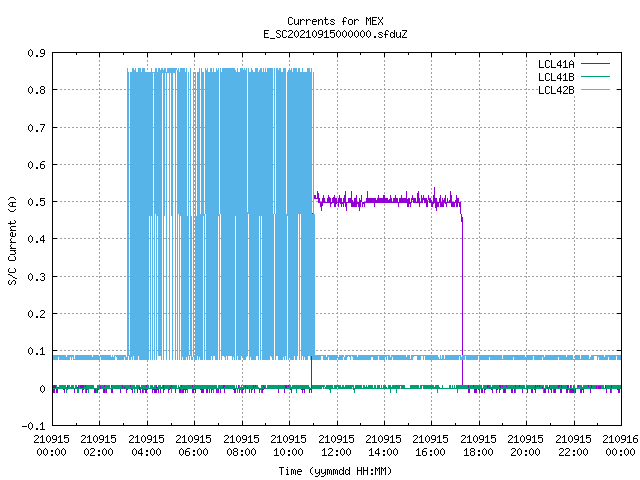Click the 210915 02:00 time tick label

[x=98, y=446]
